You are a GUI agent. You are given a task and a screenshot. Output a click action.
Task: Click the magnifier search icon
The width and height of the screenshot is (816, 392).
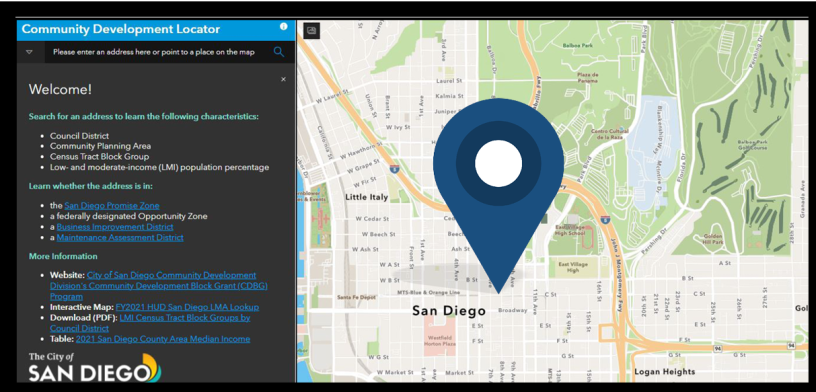[x=279, y=52]
